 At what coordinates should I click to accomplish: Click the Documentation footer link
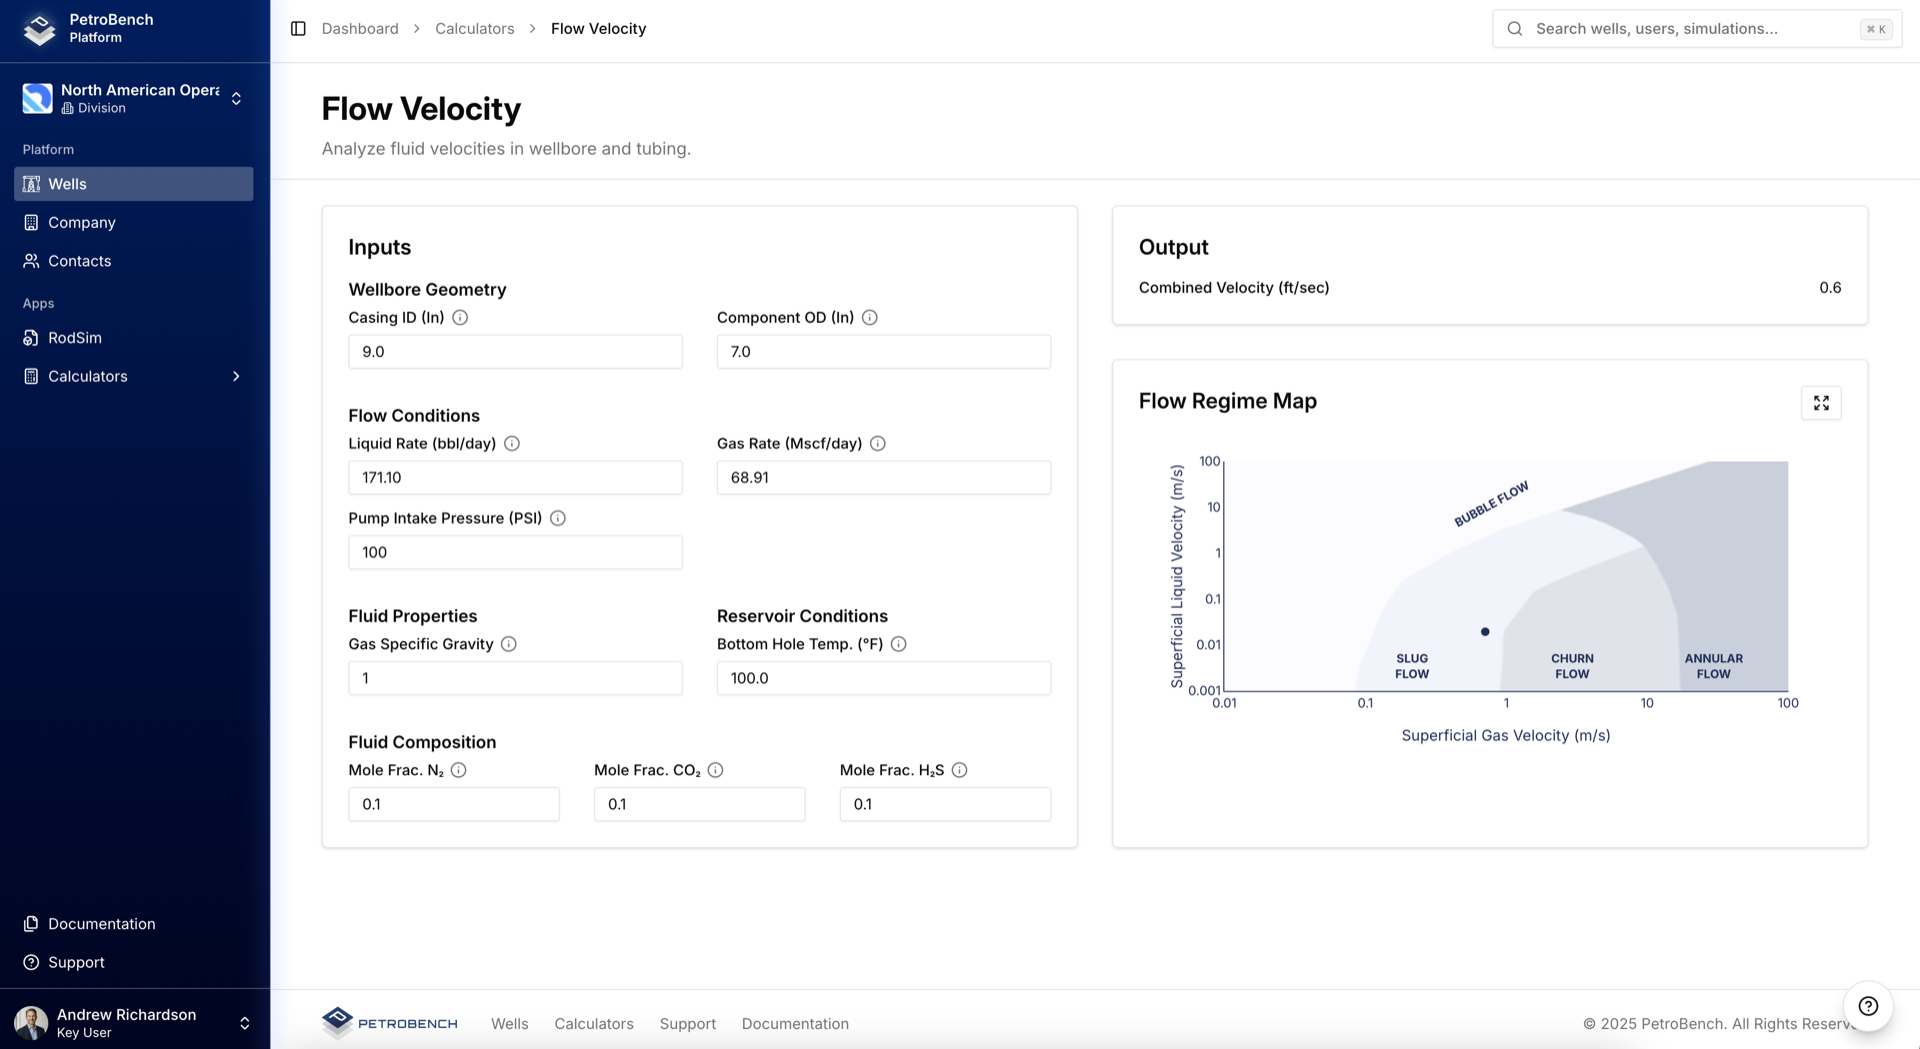795,1023
